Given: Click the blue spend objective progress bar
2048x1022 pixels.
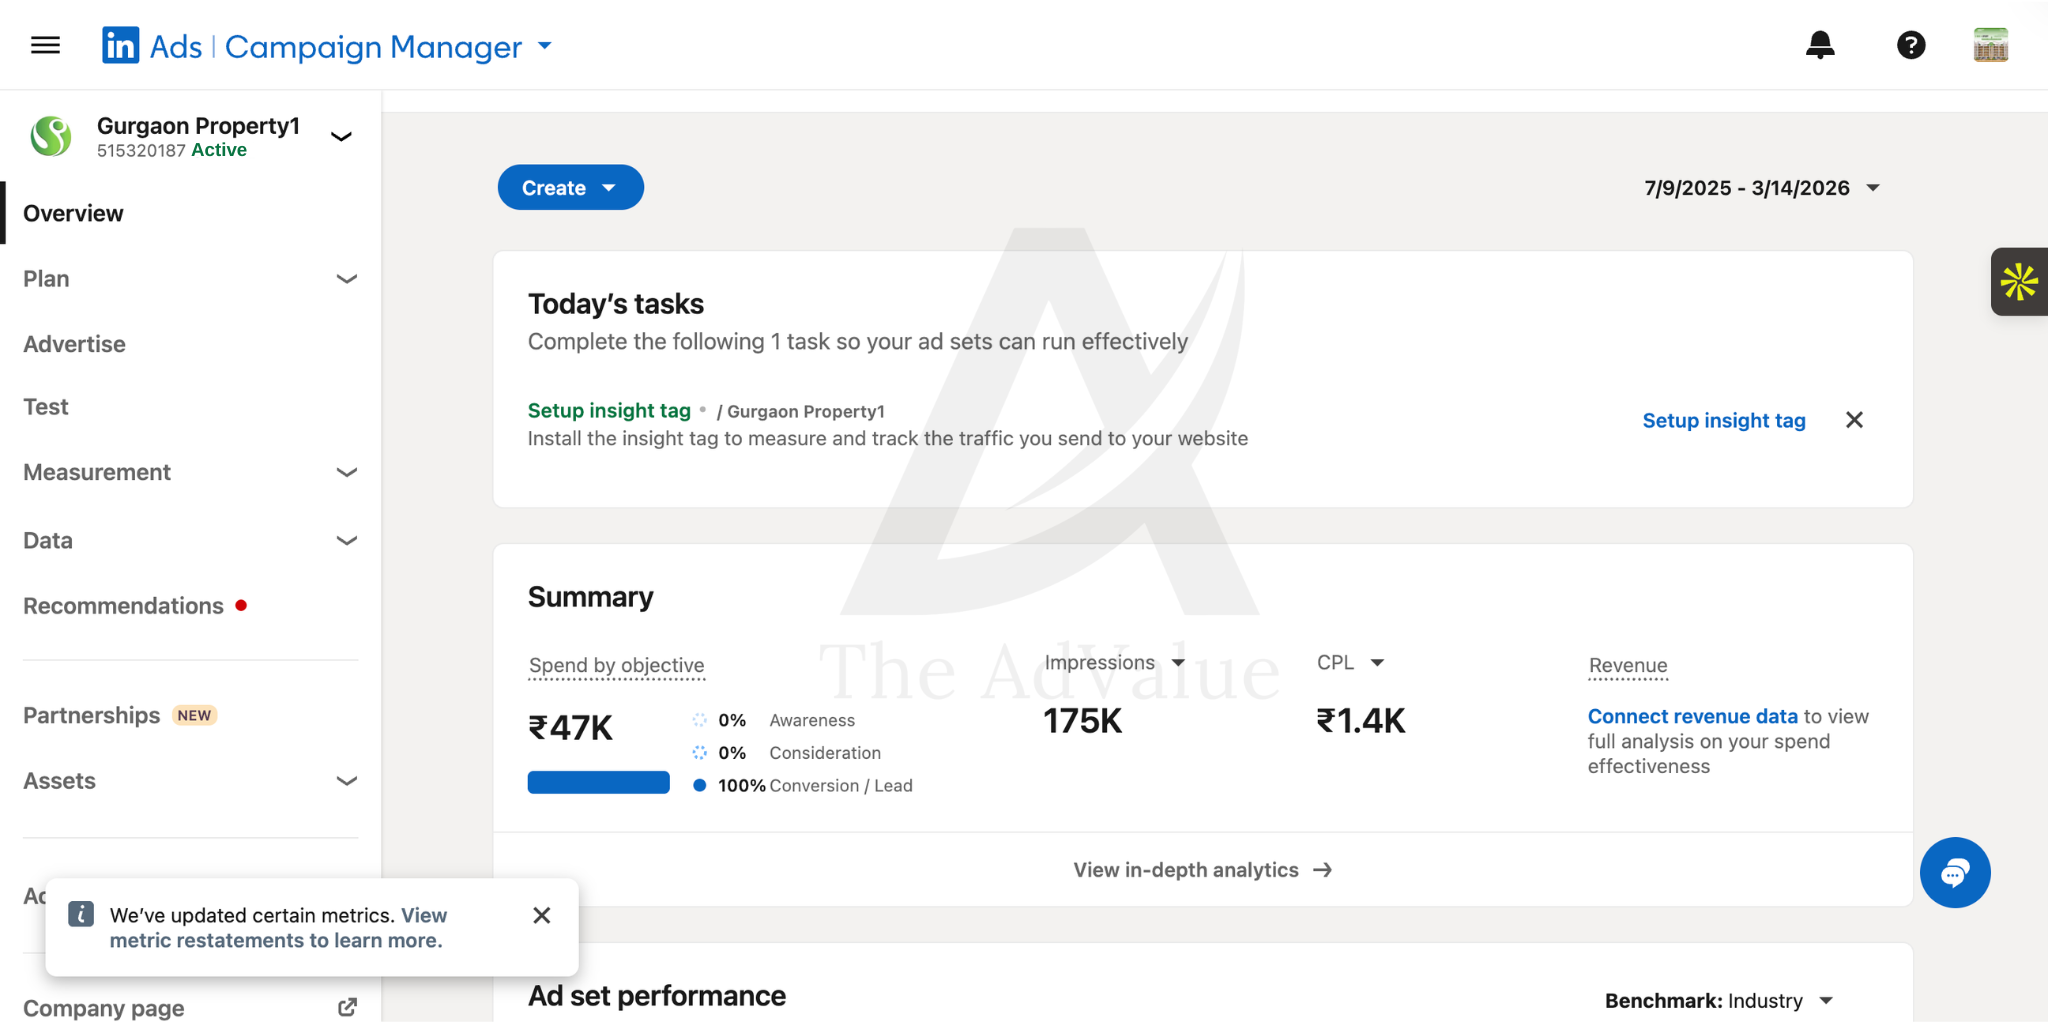Looking at the screenshot, I should (x=598, y=782).
